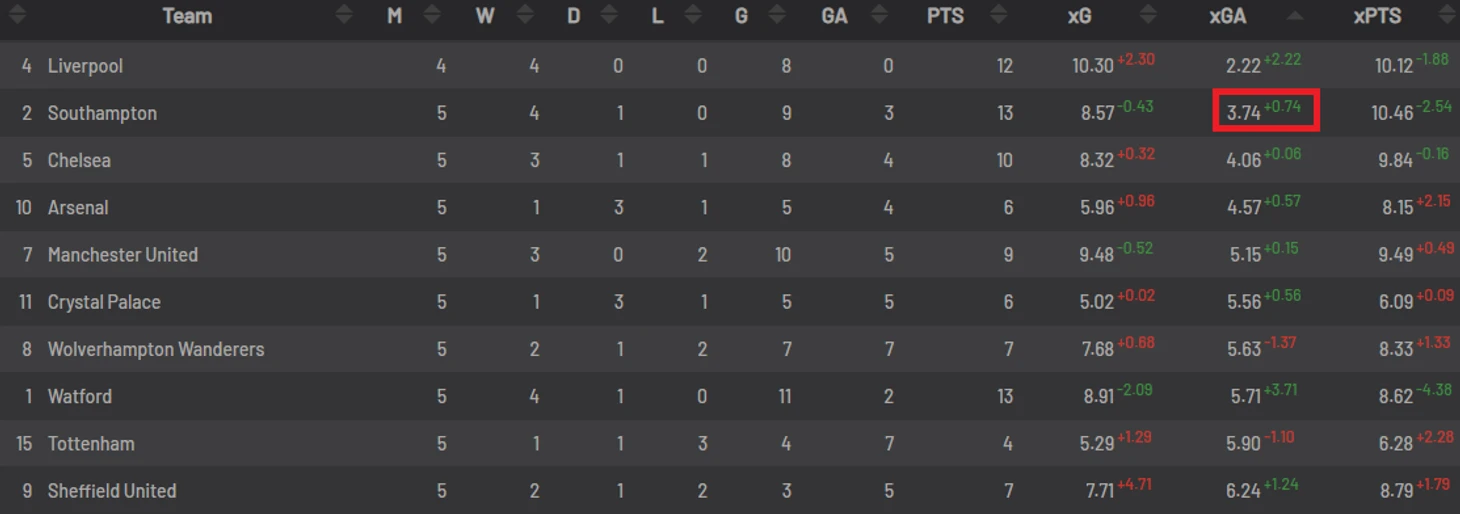Sort by xG column arrows
This screenshot has height=514, width=1460.
point(1148,16)
